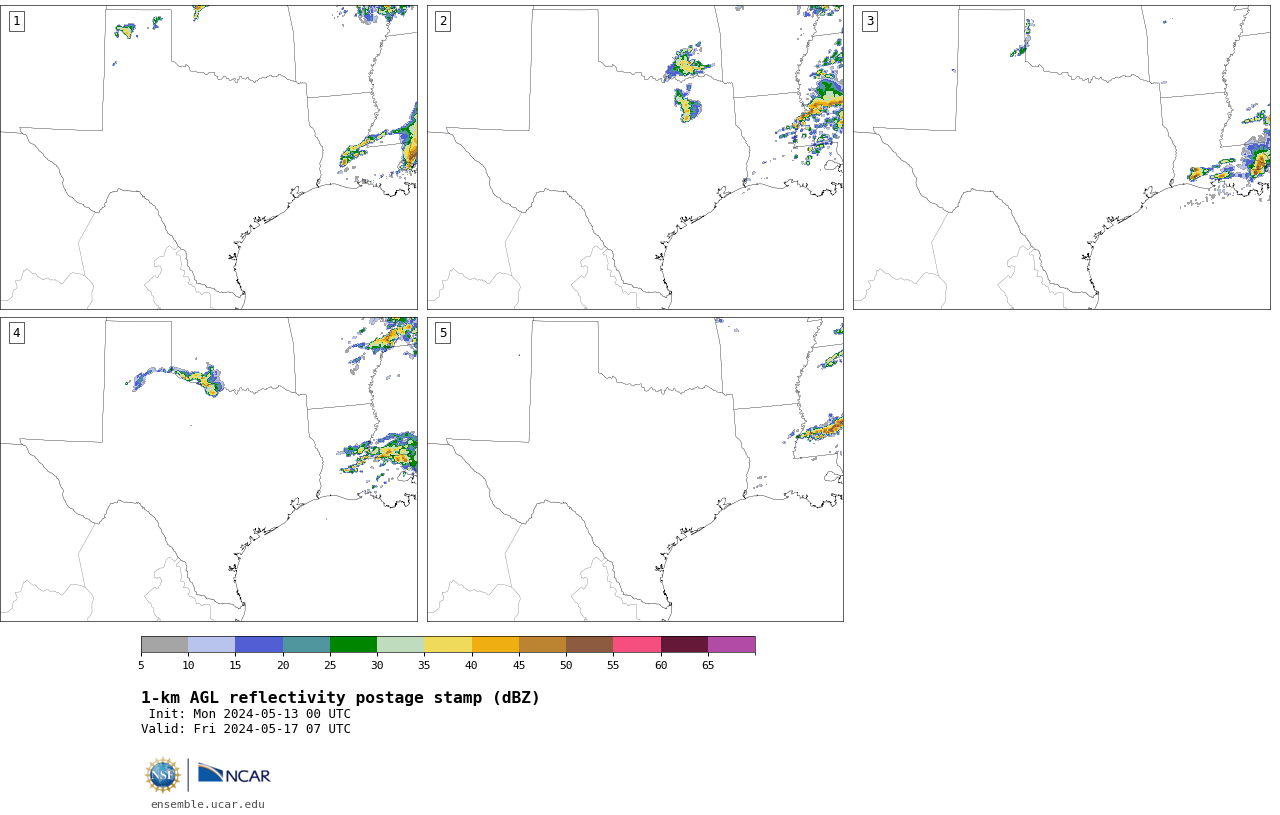Screen dimensions: 1280x815
Task: Open ensemble member 1 reflectivity map
Action: pos(208,157)
